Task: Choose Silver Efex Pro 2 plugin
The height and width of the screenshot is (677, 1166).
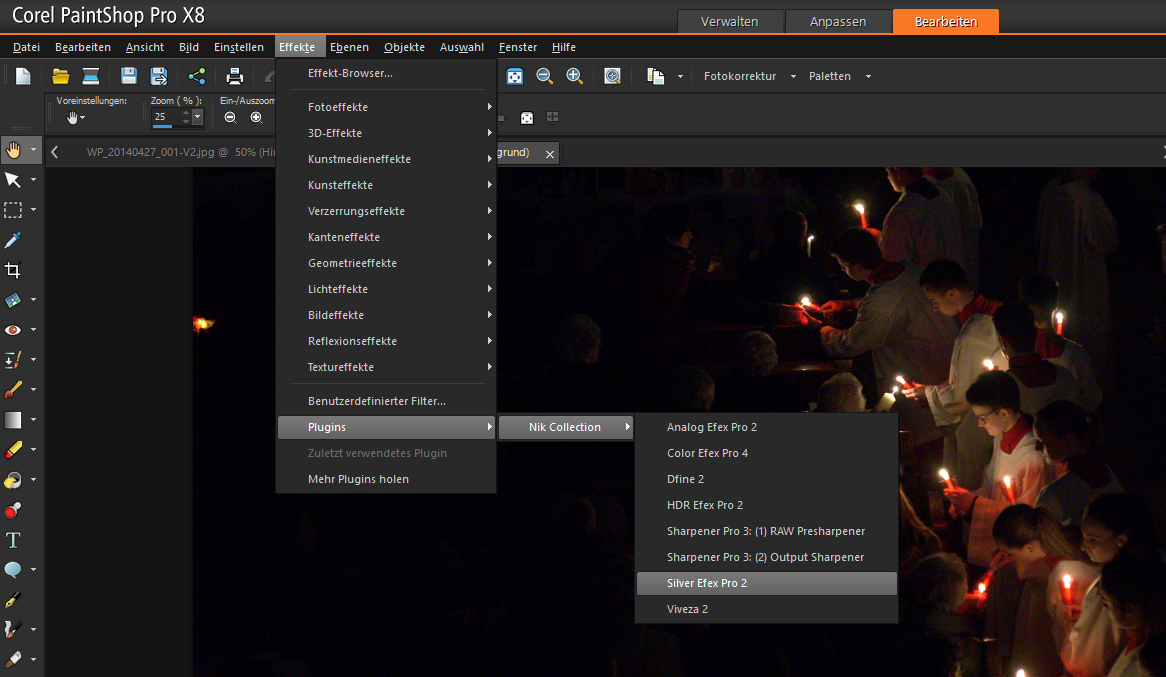Action: click(x=767, y=583)
